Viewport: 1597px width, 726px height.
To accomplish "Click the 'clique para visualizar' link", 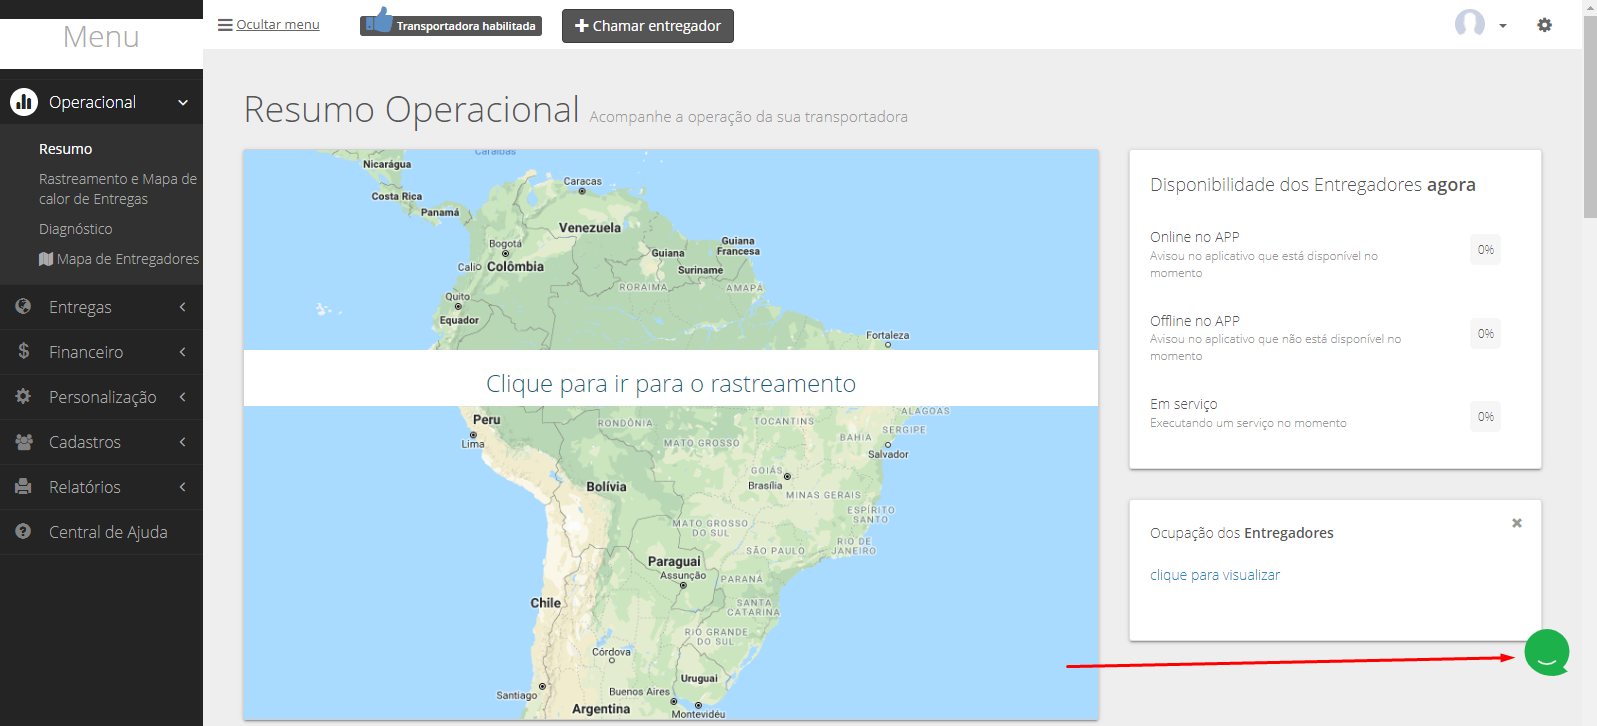I will (1215, 575).
